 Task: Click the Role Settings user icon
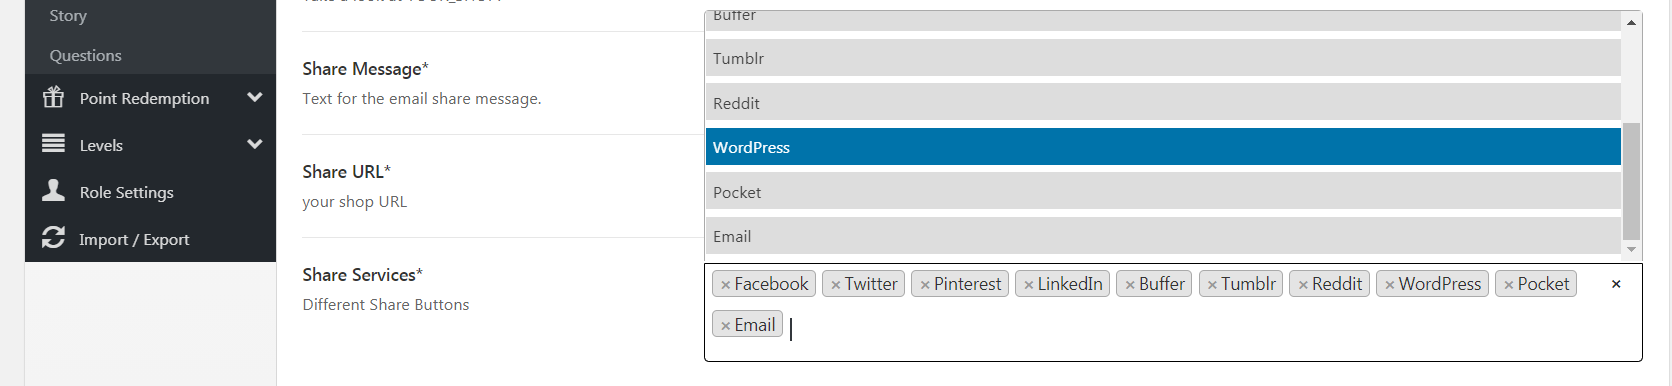53,190
